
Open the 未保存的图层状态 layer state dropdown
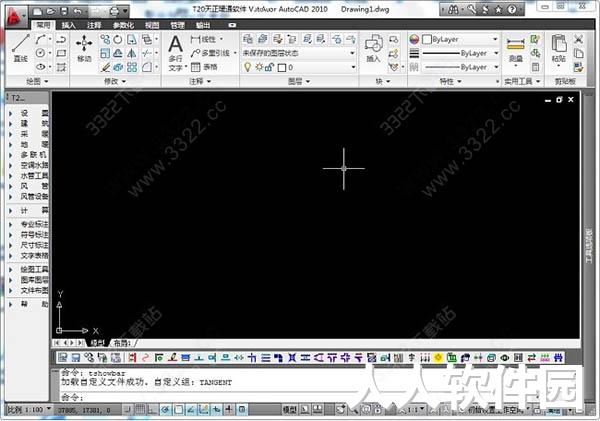click(299, 53)
